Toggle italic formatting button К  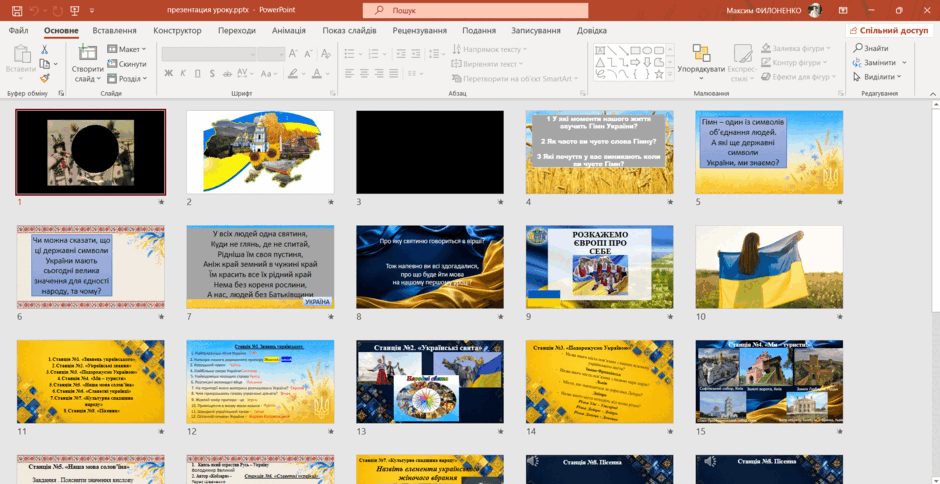tap(183, 73)
